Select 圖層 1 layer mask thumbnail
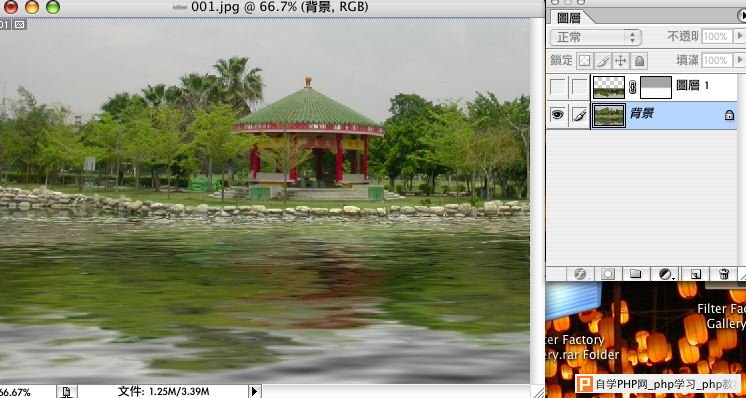 point(656,87)
